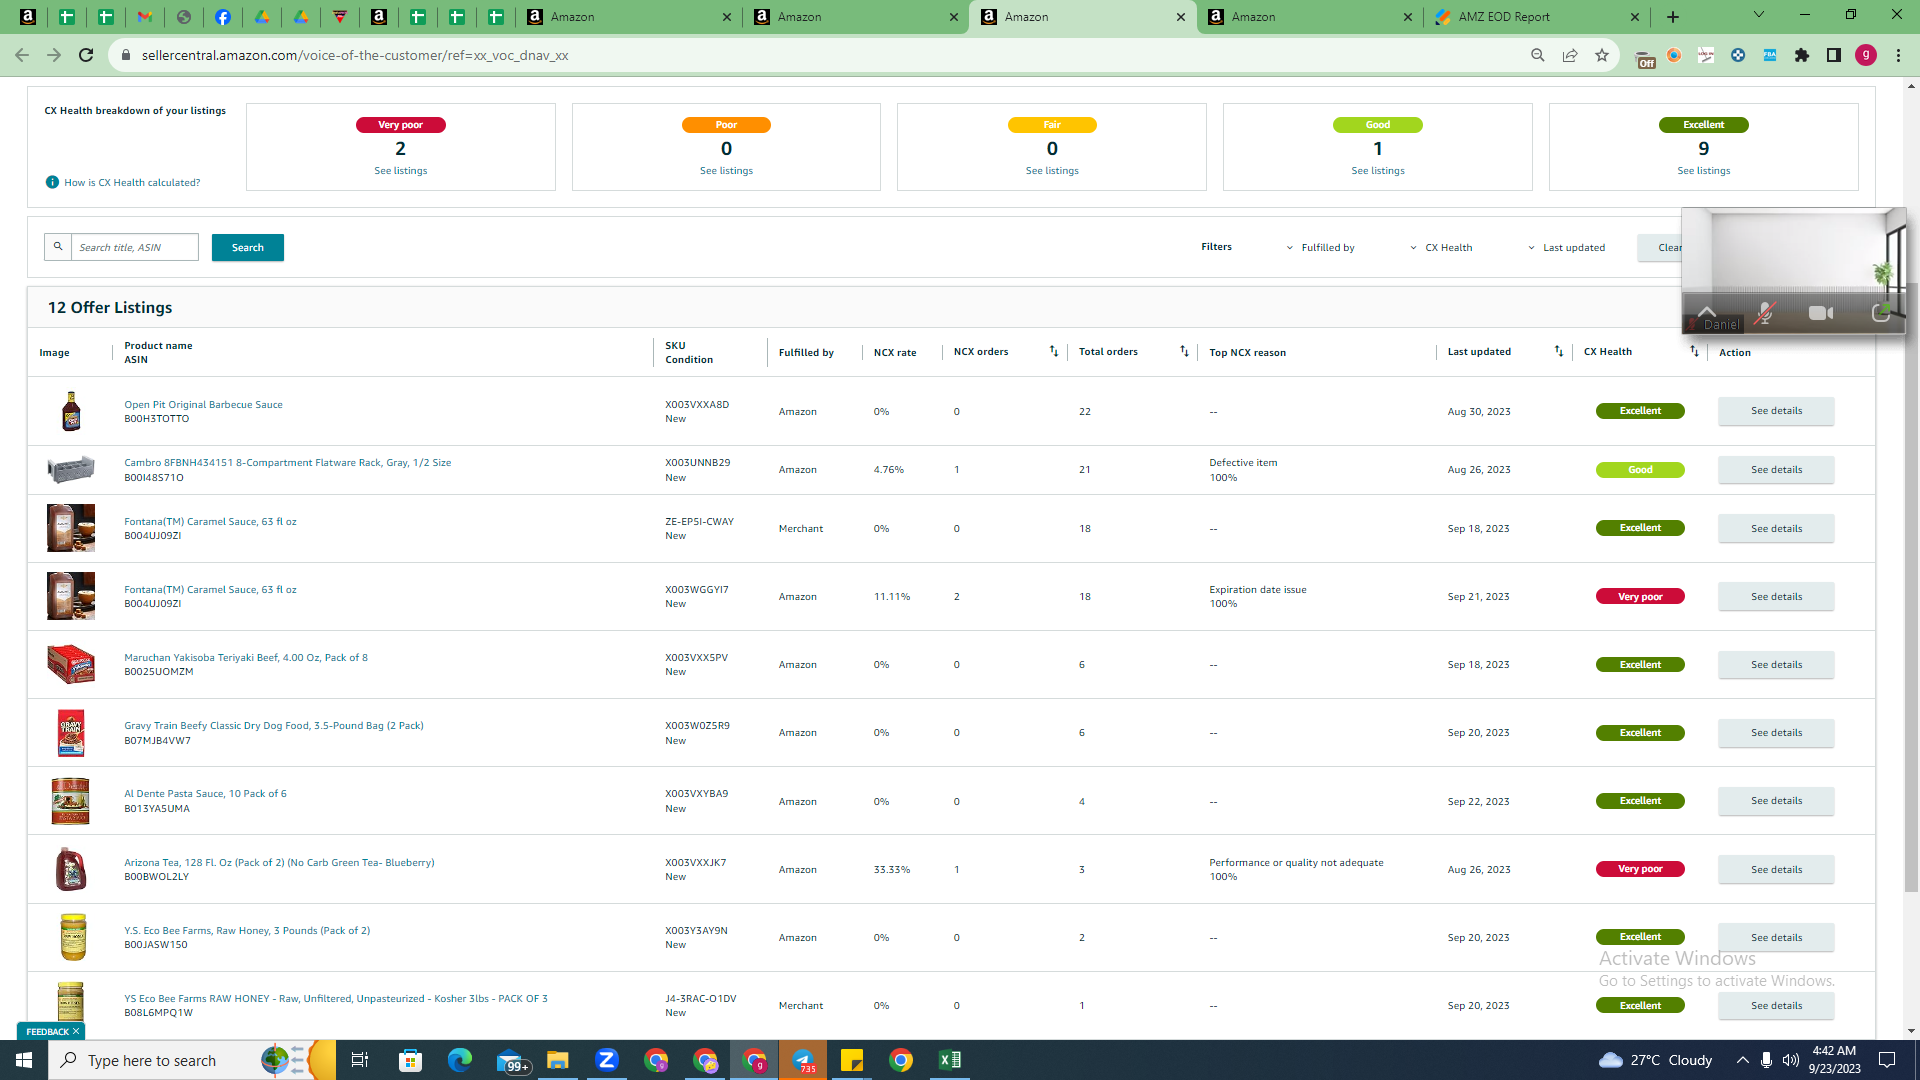Click the Search title, ASIN field

(x=135, y=247)
